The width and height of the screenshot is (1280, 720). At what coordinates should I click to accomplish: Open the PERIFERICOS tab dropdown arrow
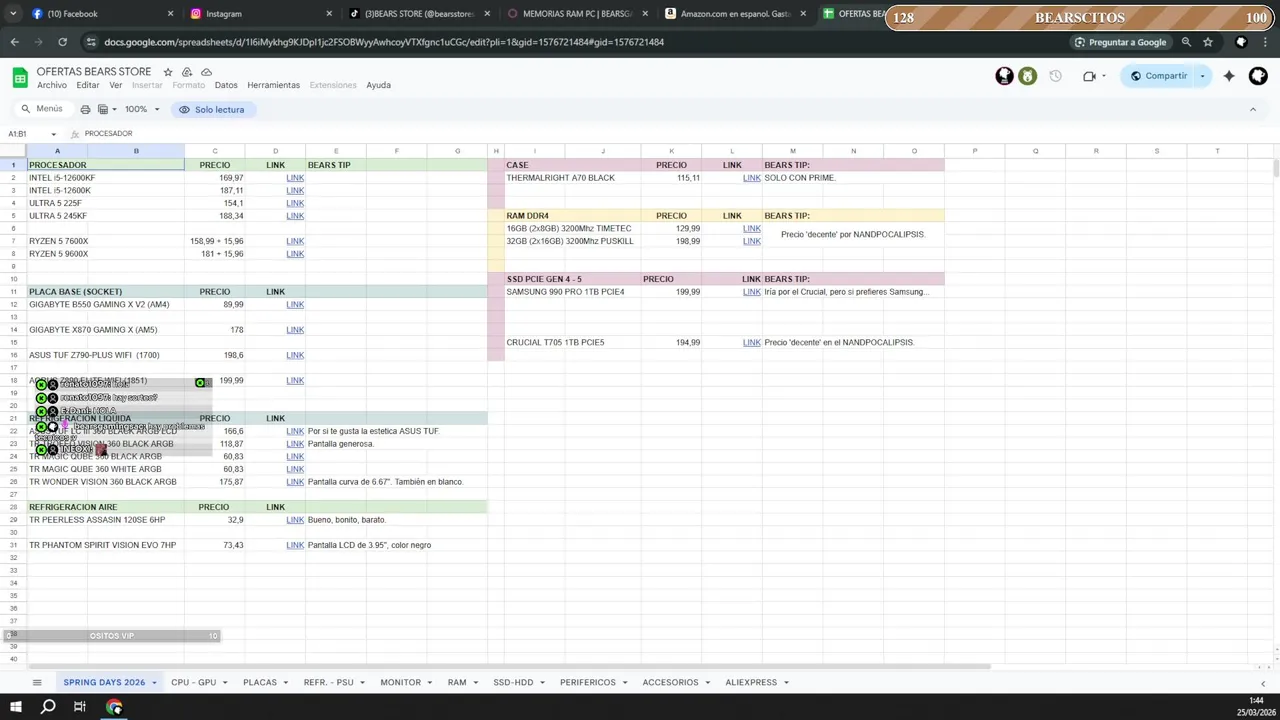pyautogui.click(x=626, y=682)
